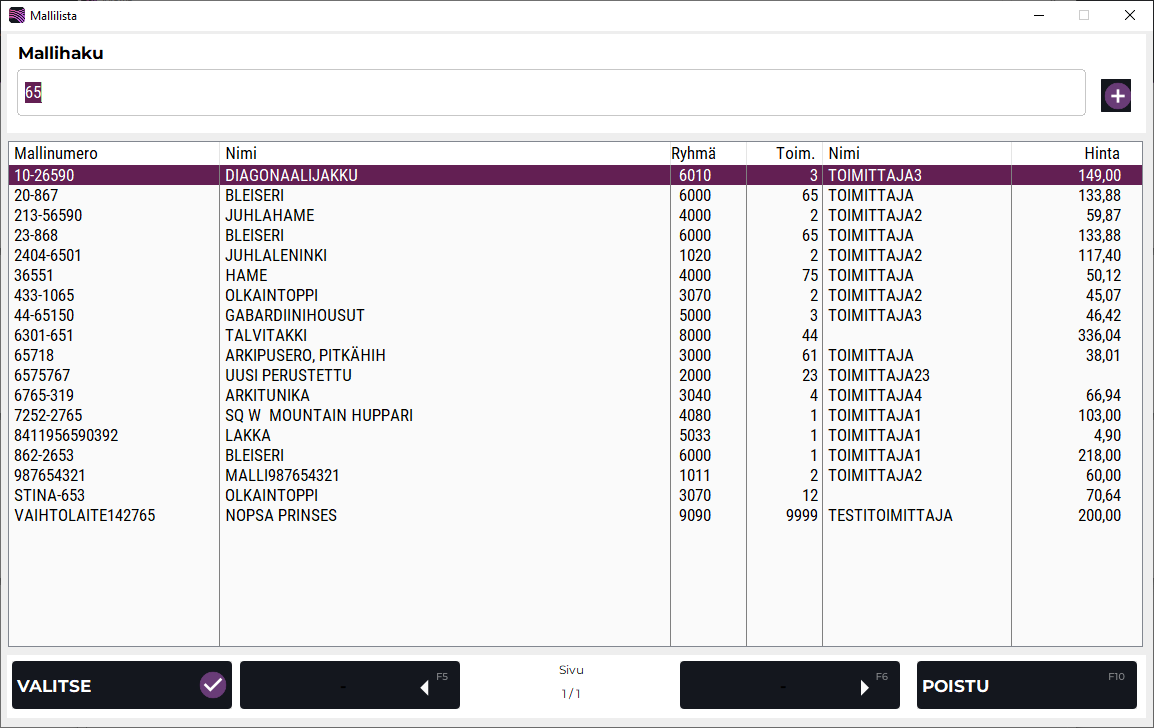Screen dimensions: 1154x728
Task: Click the checkmark icon on VALITSE
Action: (212, 685)
